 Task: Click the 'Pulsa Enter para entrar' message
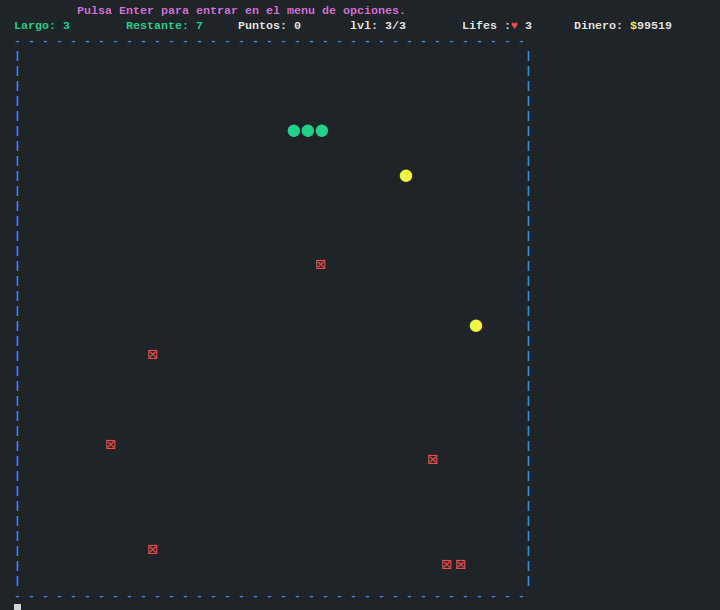(241, 11)
